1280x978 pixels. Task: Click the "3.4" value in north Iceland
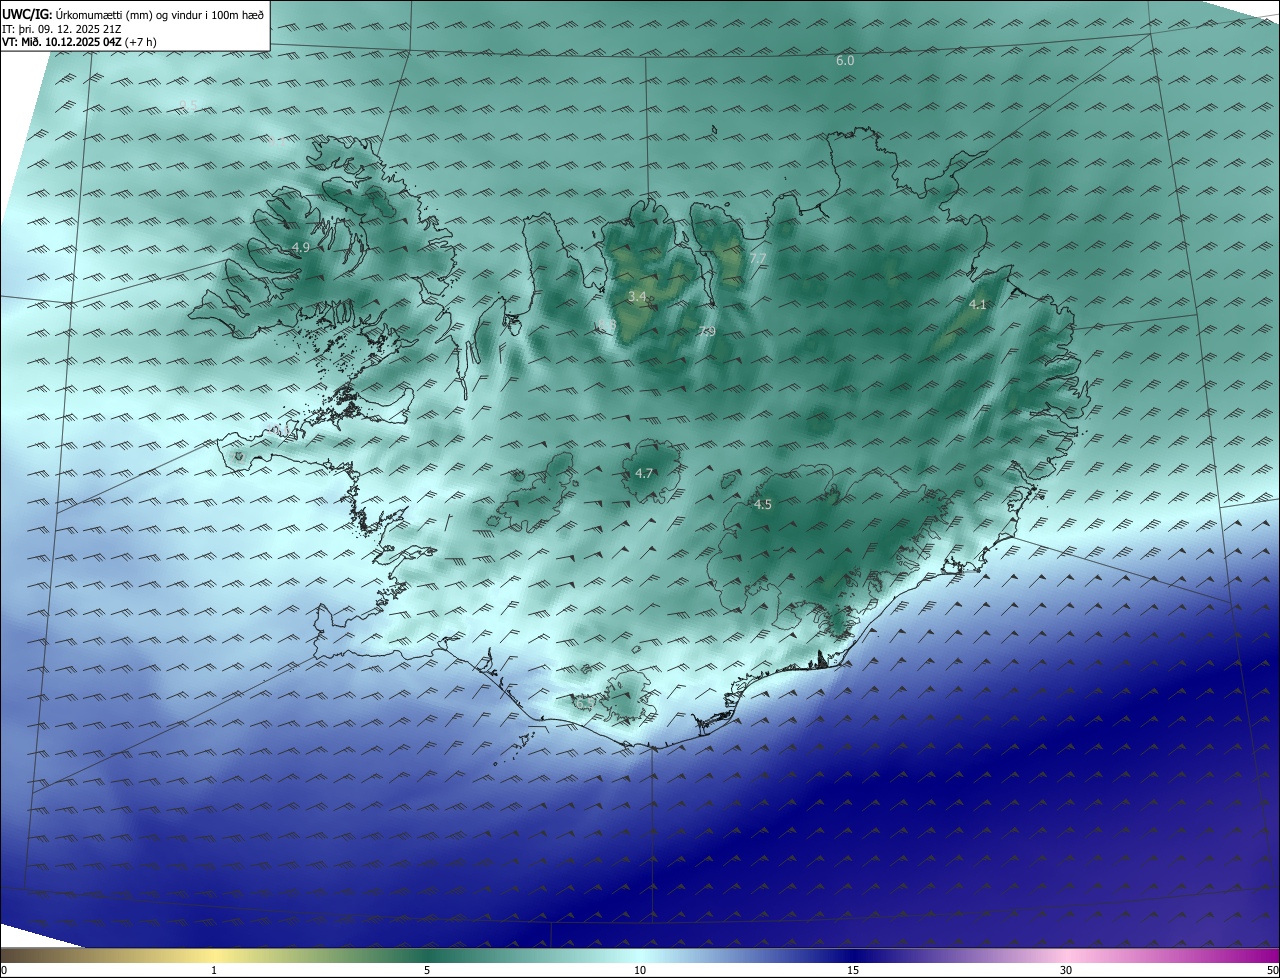[637, 297]
